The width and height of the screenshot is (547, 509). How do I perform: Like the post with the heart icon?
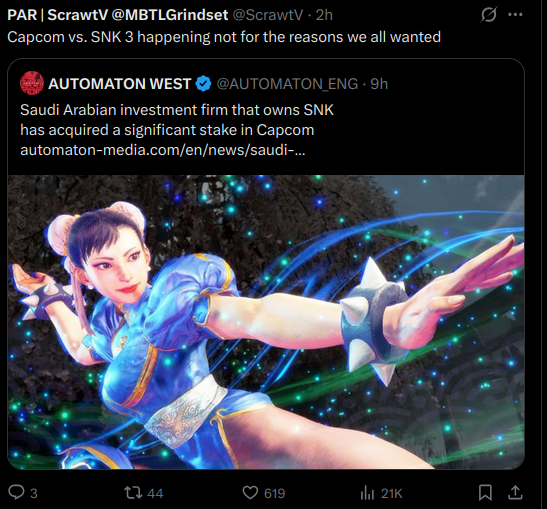(250, 493)
